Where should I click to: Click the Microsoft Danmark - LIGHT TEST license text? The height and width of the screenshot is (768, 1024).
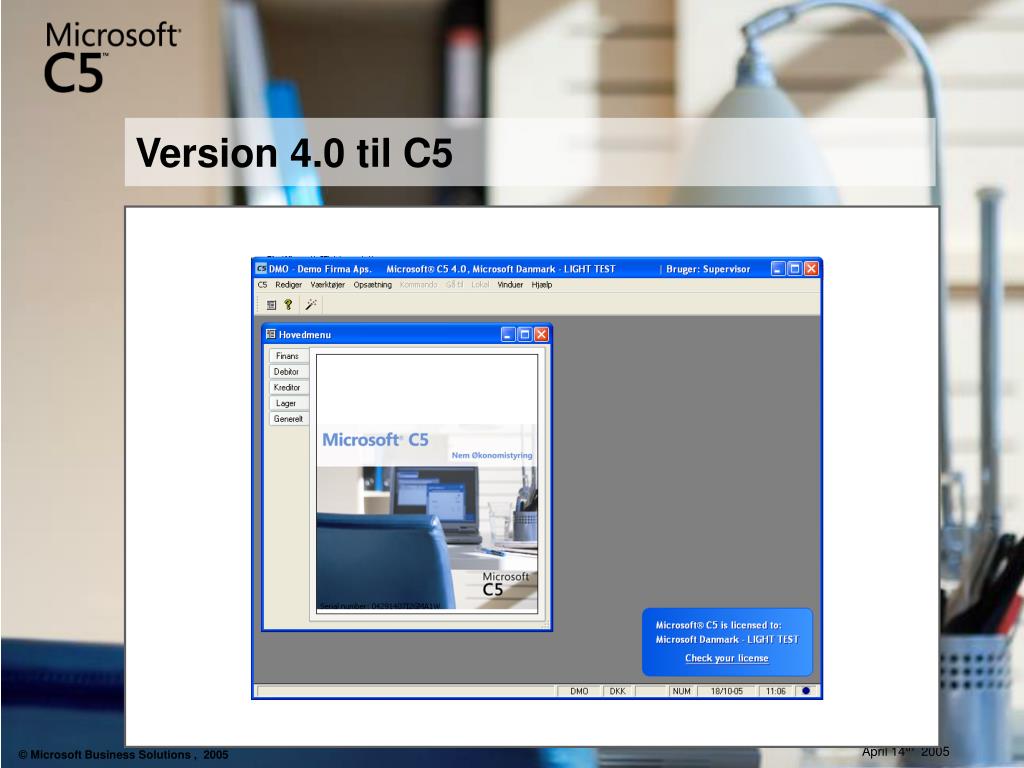tap(727, 639)
